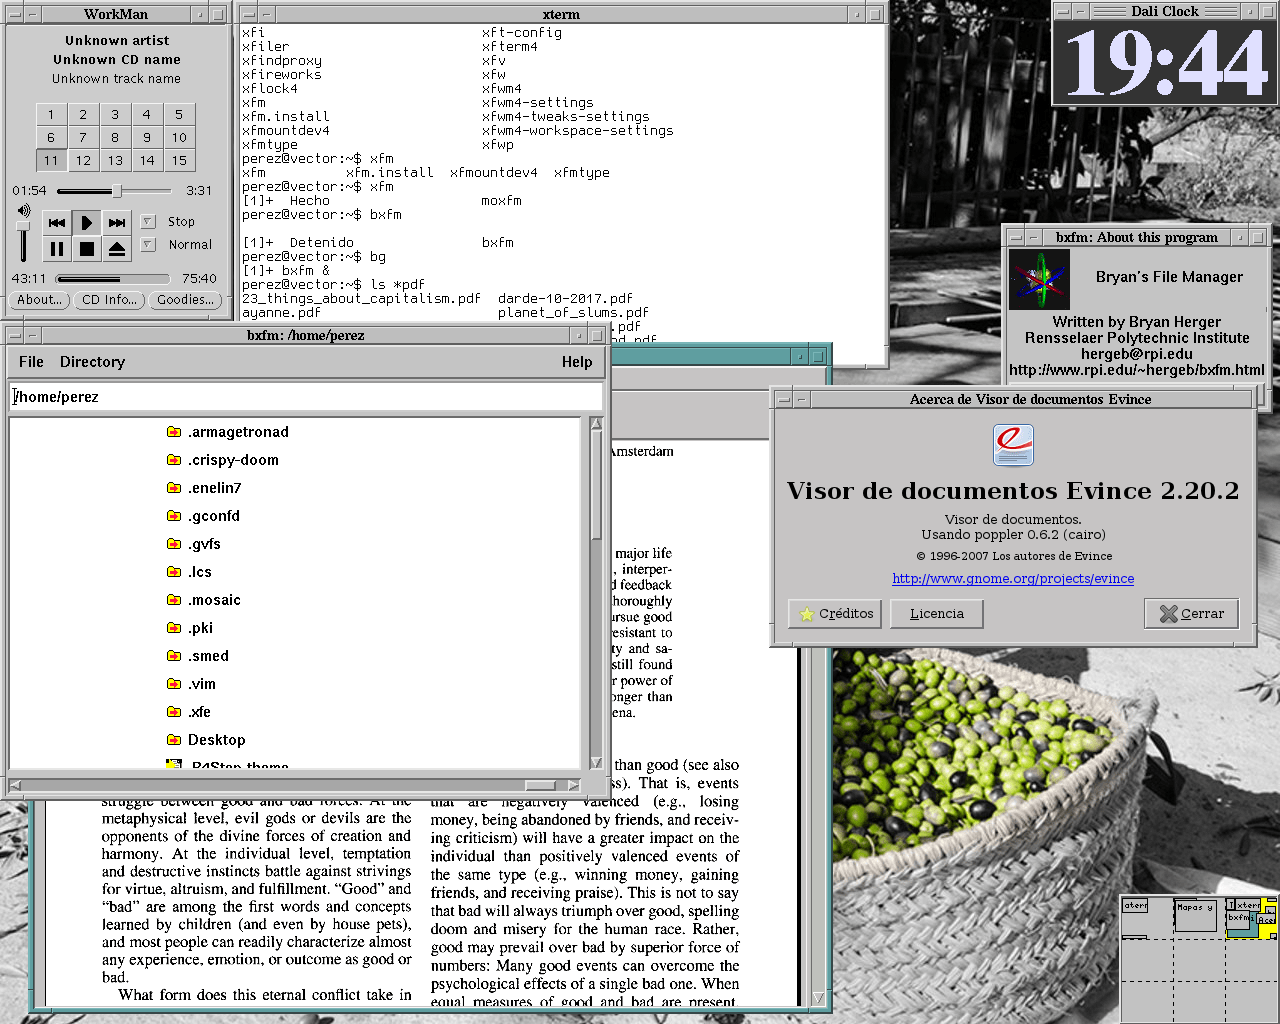Select the aterm window in the pager
Screen dimensions: 1280x1024
point(1136,906)
